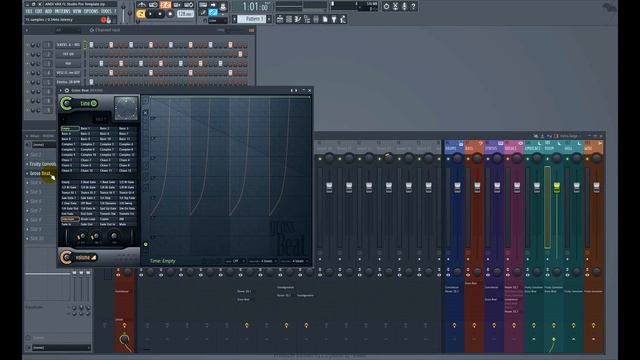This screenshot has height=360, width=640.
Task: Select the Basic 2 time preset slot
Action: 108,129
